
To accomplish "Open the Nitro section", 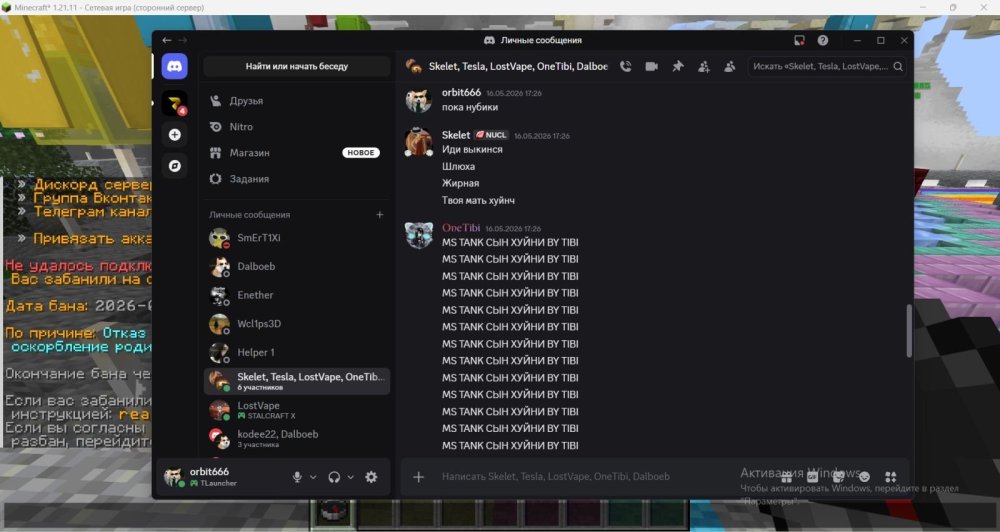I will pyautogui.click(x=297, y=127).
